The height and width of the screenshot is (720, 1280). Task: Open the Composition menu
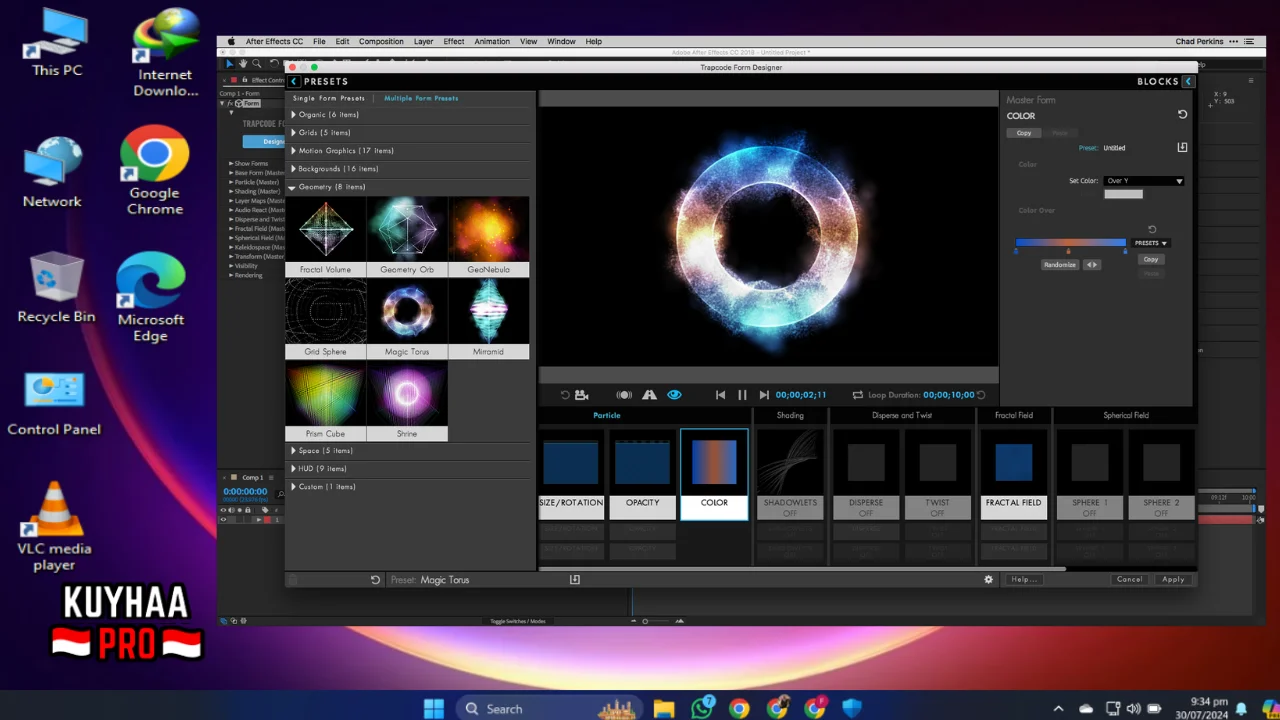coord(381,41)
